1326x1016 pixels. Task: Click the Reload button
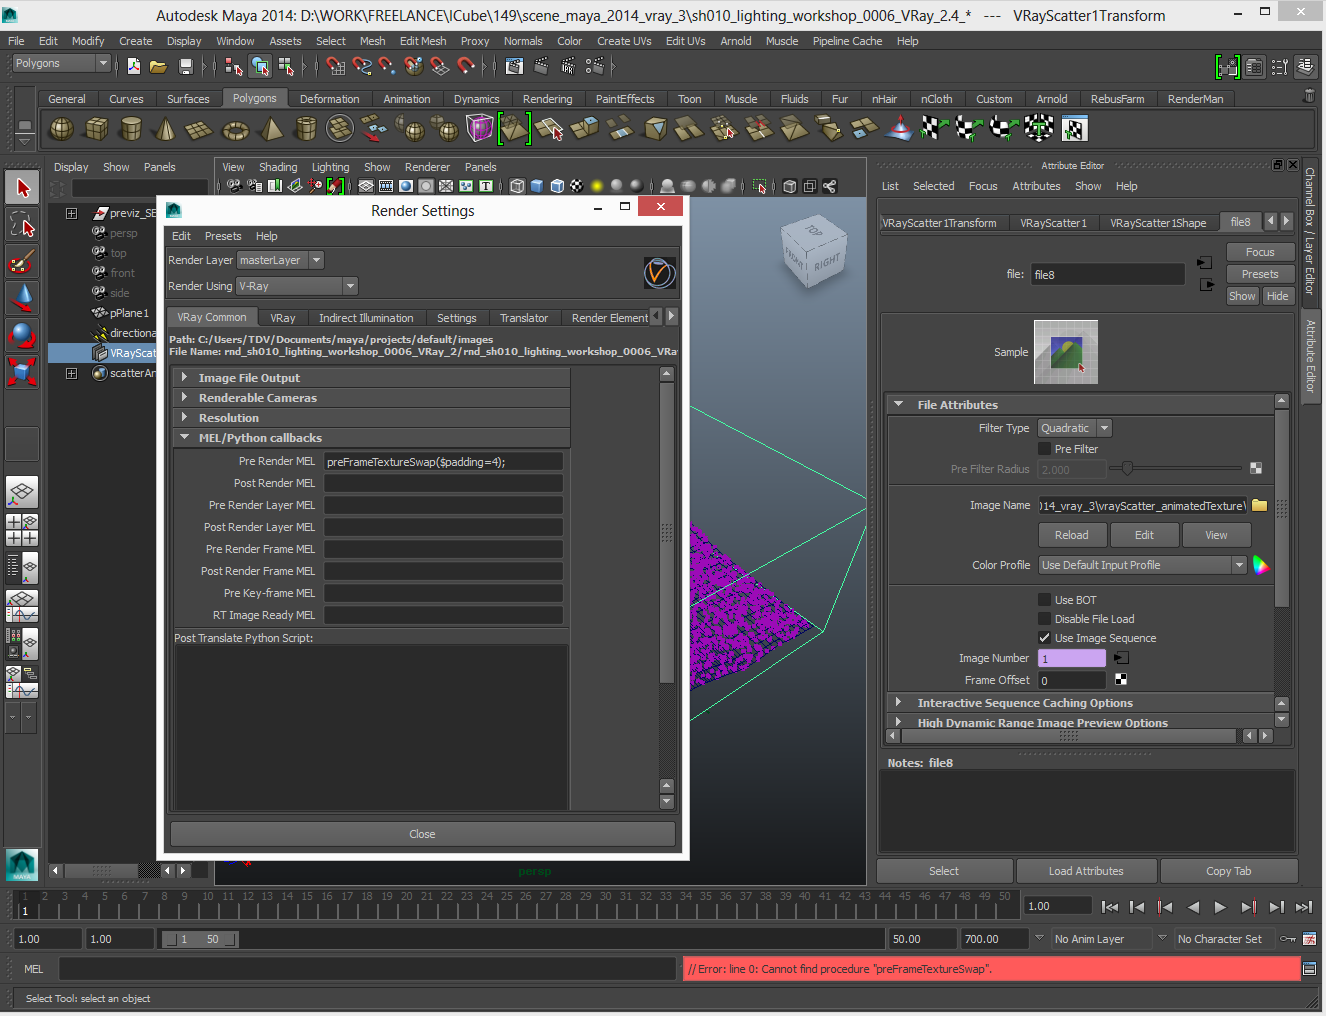1072,535
